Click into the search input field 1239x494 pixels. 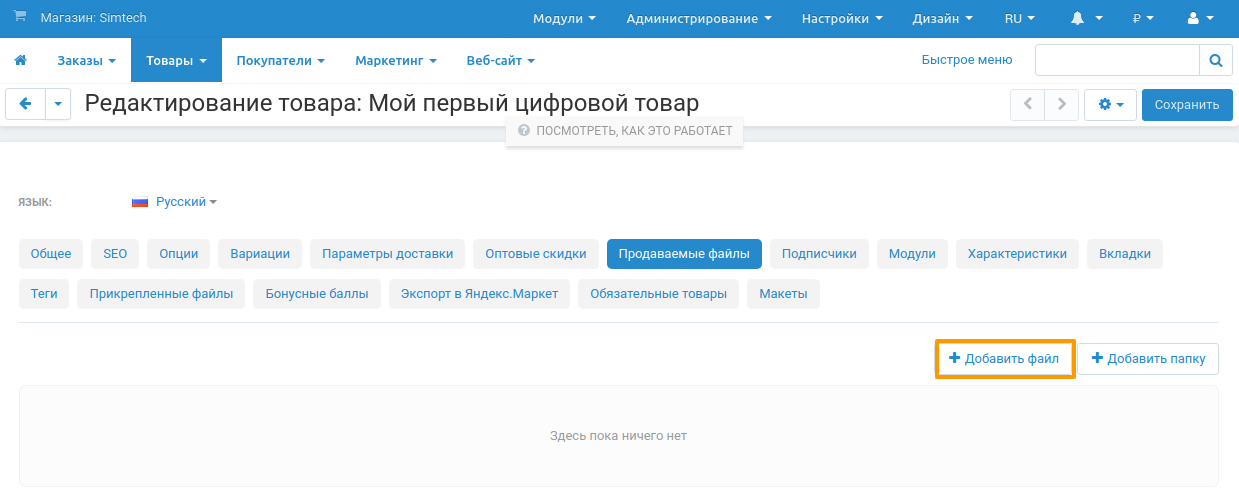pyautogui.click(x=1116, y=61)
